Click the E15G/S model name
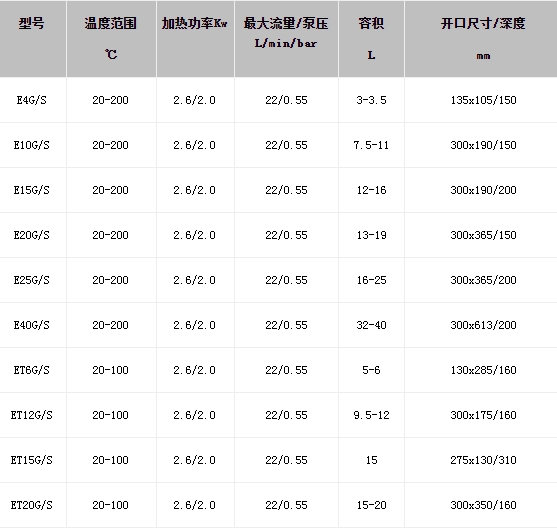 click(32, 190)
